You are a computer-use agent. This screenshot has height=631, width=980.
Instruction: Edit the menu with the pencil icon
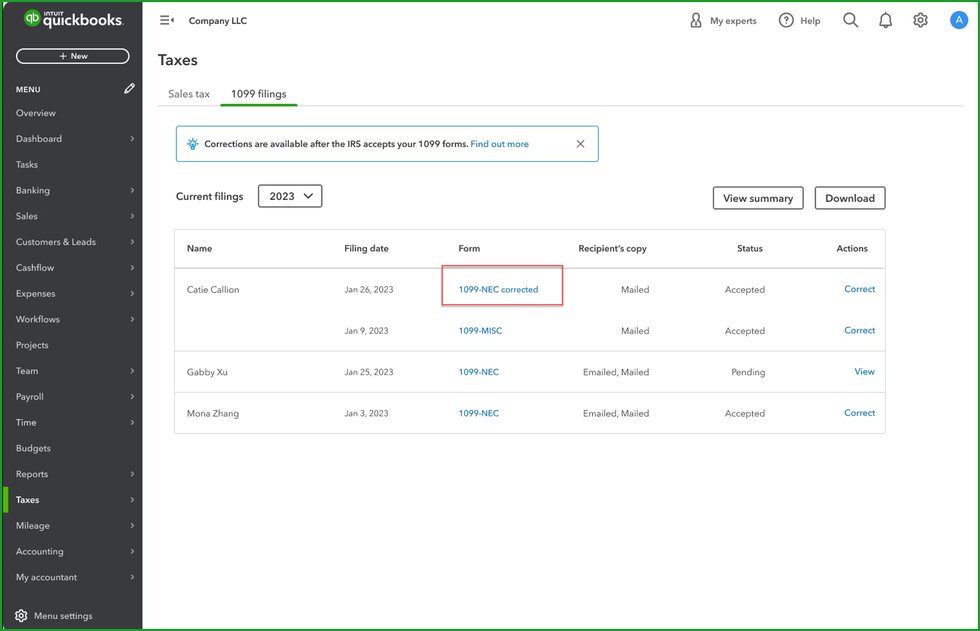[x=129, y=89]
